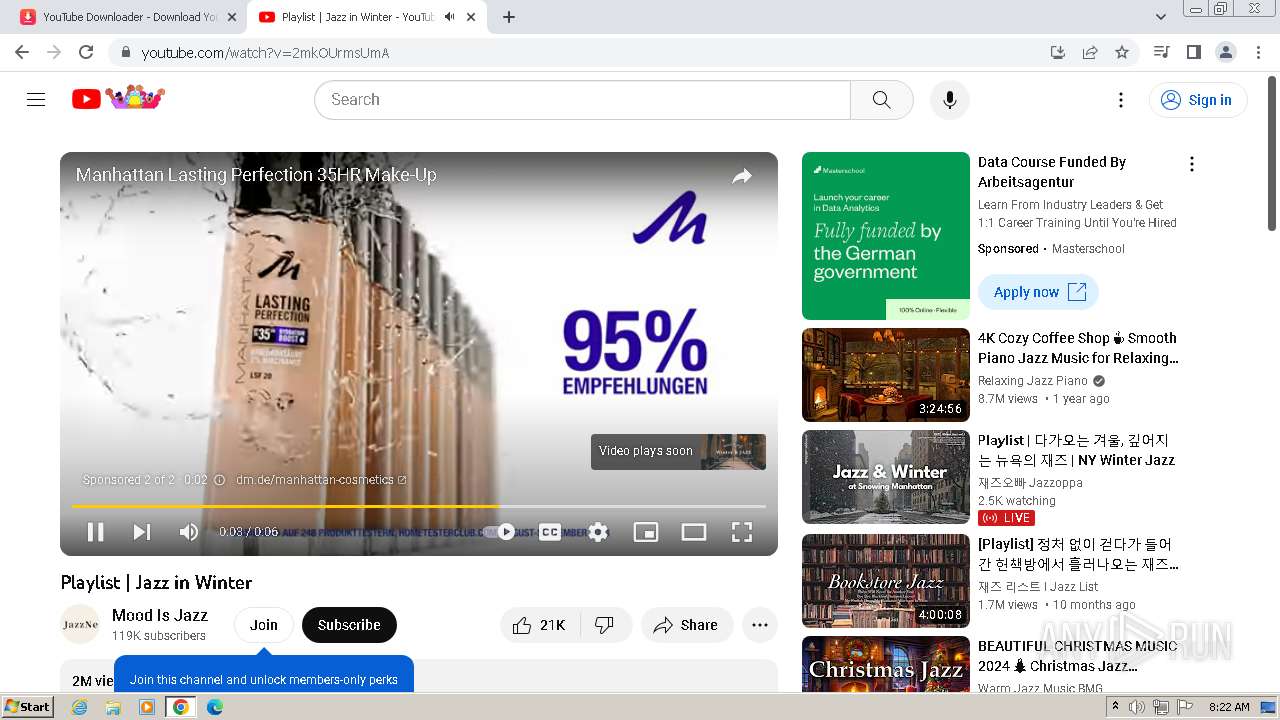Go back in browser

pyautogui.click(x=22, y=52)
